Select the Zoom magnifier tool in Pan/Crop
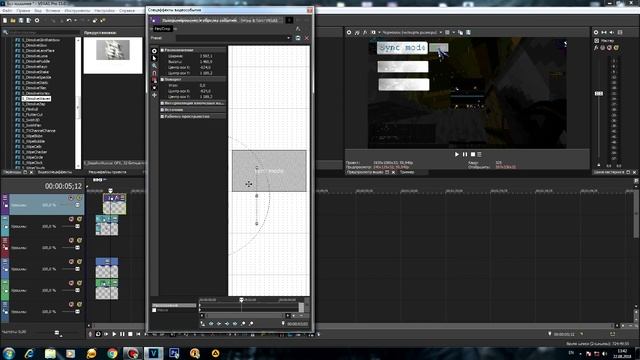The width and height of the screenshot is (640, 360). (x=154, y=66)
